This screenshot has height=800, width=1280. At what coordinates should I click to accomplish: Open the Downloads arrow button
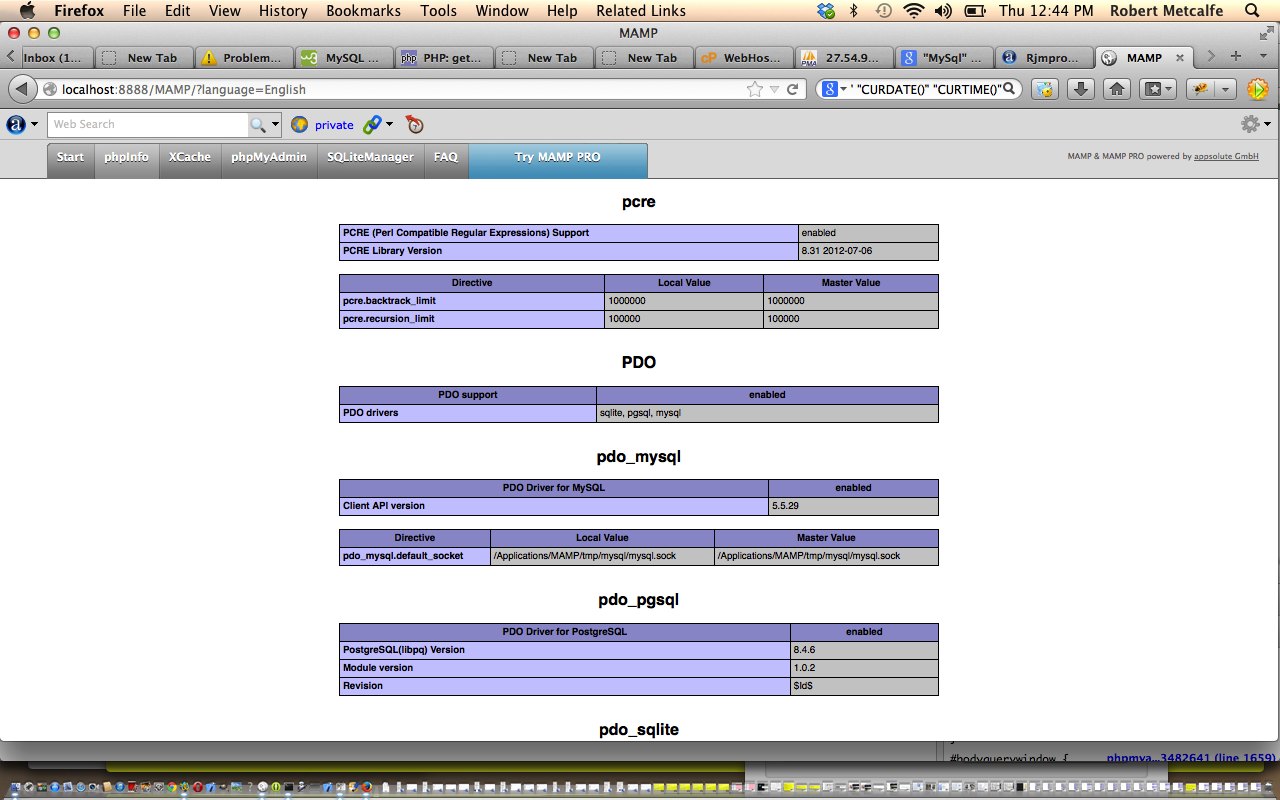click(1080, 89)
